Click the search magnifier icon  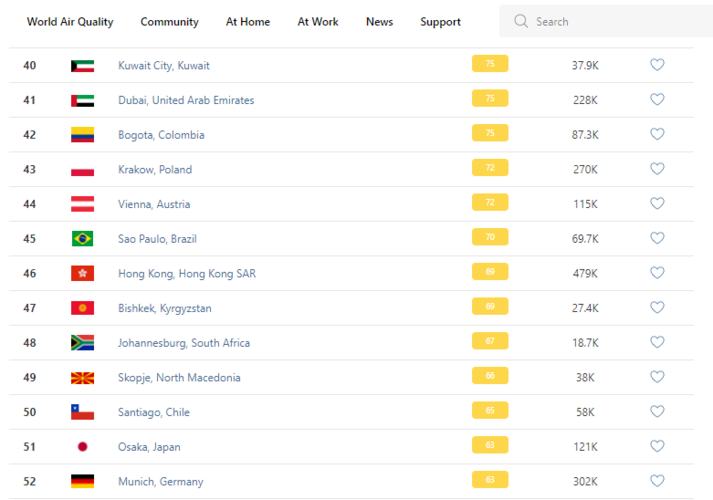520,21
